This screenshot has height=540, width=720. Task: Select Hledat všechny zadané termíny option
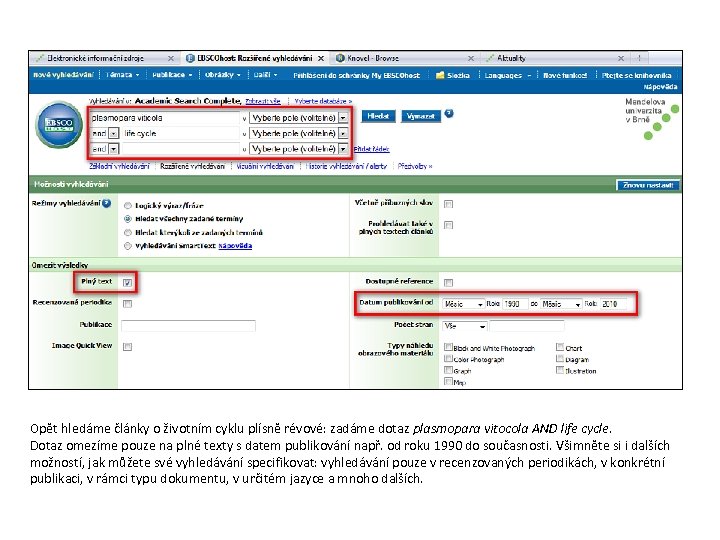128,219
